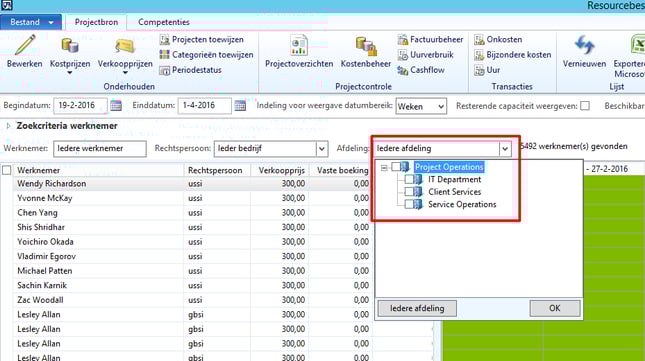Check the Client Services checkbox
Viewport: 645px width, 361px height.
pos(409,192)
